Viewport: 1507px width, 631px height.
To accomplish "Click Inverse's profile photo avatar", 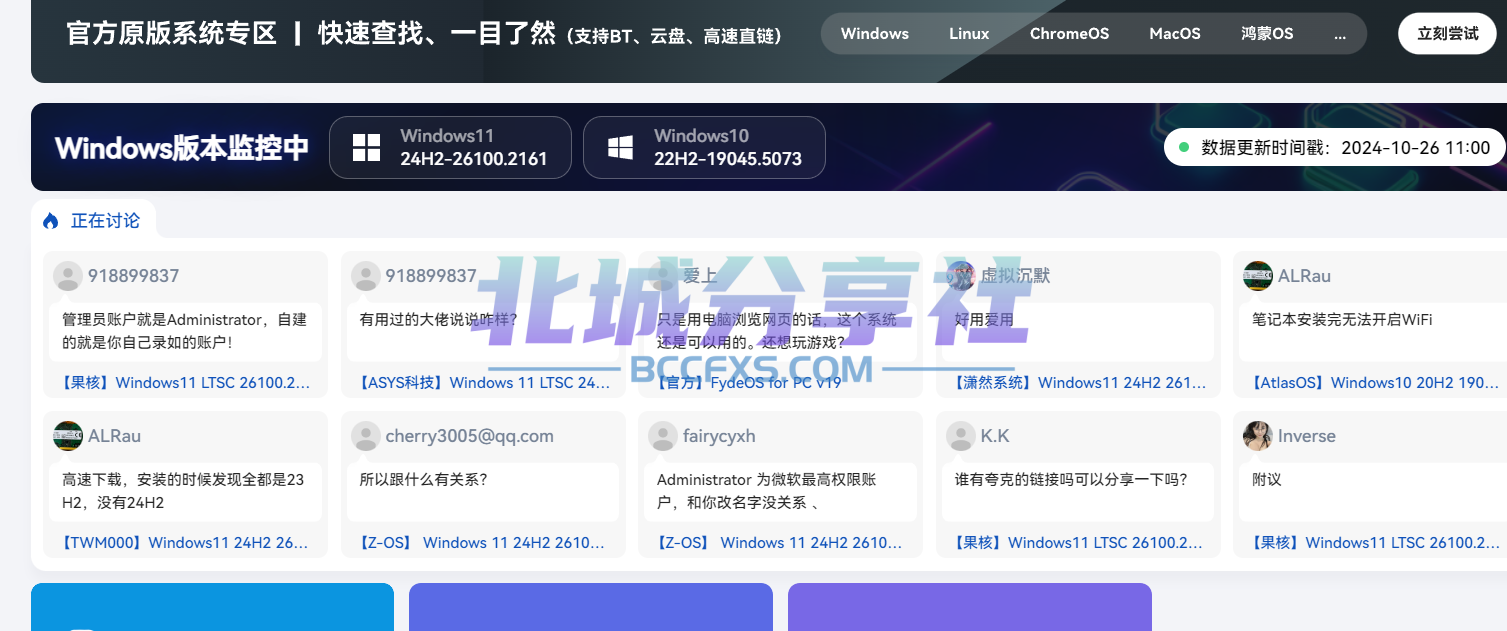I will tap(1258, 436).
